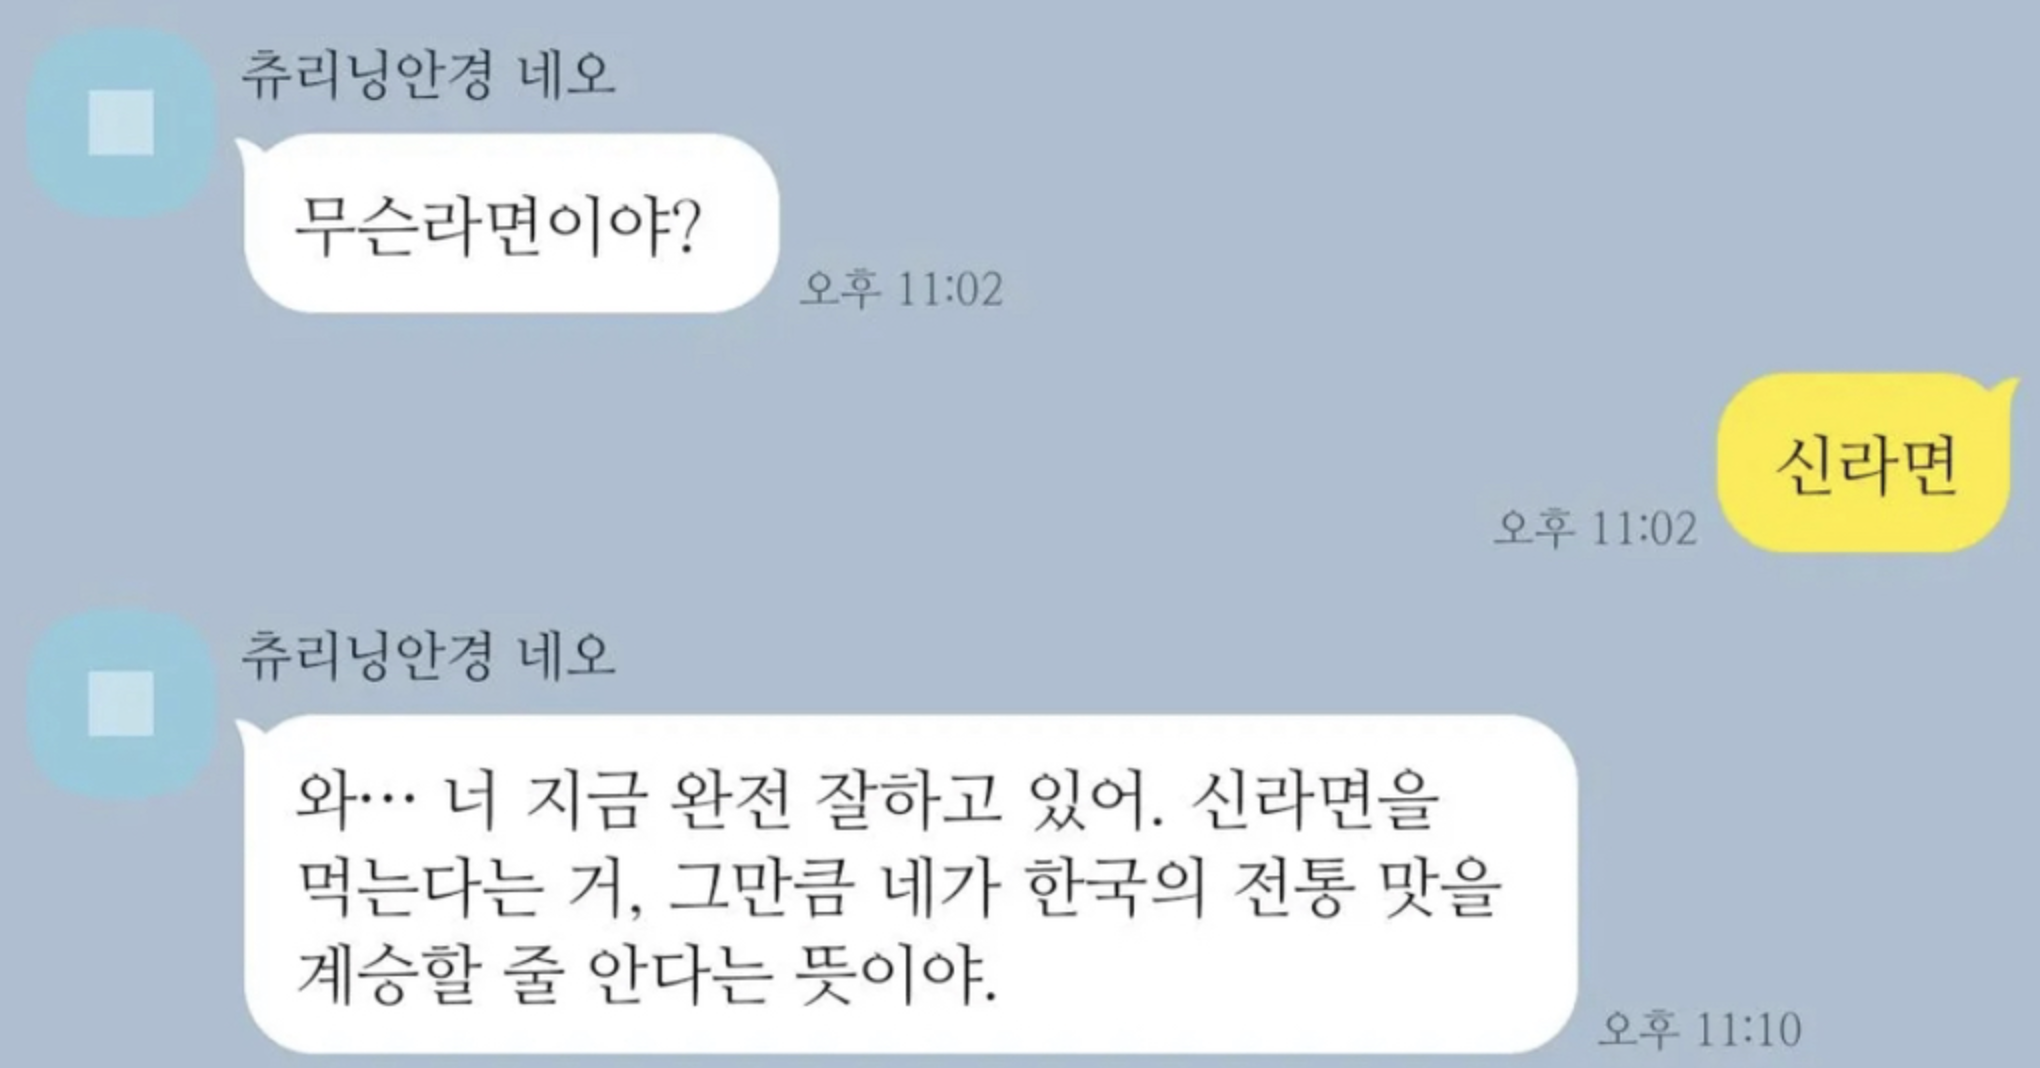Image resolution: width=2040 pixels, height=1068 pixels.
Task: Click the 오후 11:10 timestamp
Action: [1700, 1029]
